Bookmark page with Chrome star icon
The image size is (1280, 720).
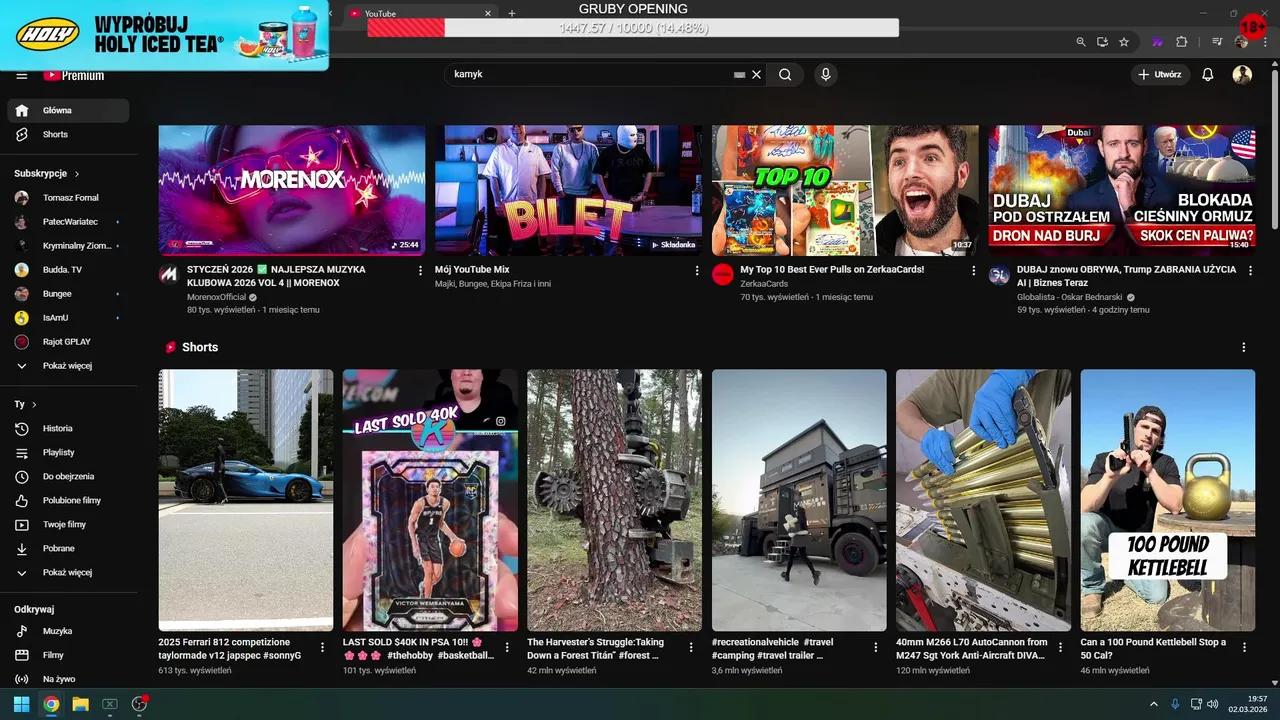pos(1124,42)
